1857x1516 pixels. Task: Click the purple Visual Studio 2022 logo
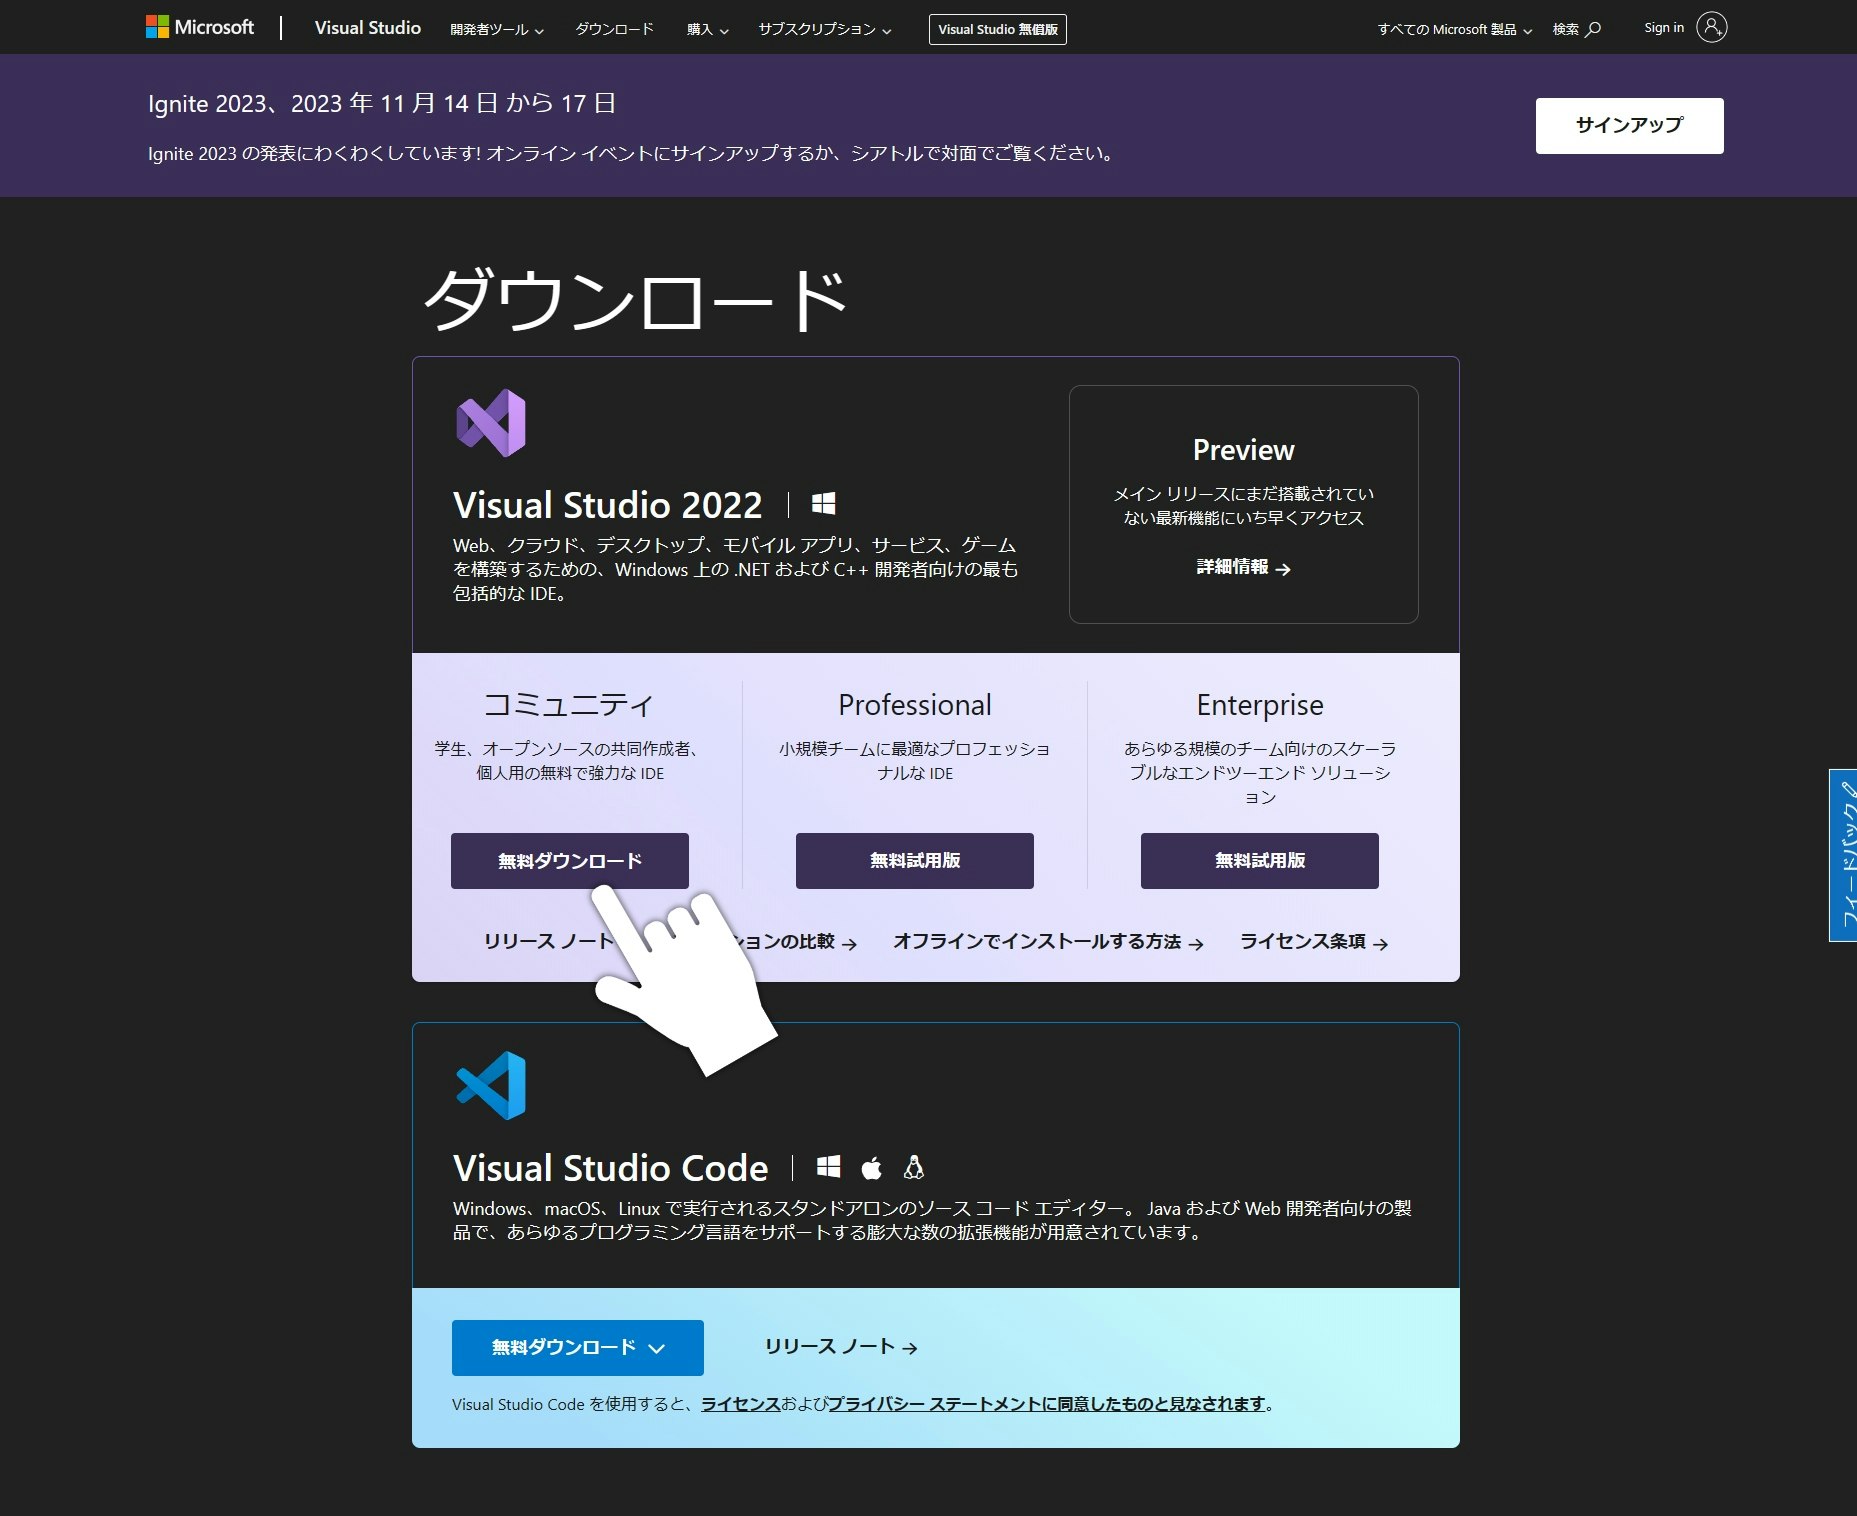pyautogui.click(x=491, y=423)
